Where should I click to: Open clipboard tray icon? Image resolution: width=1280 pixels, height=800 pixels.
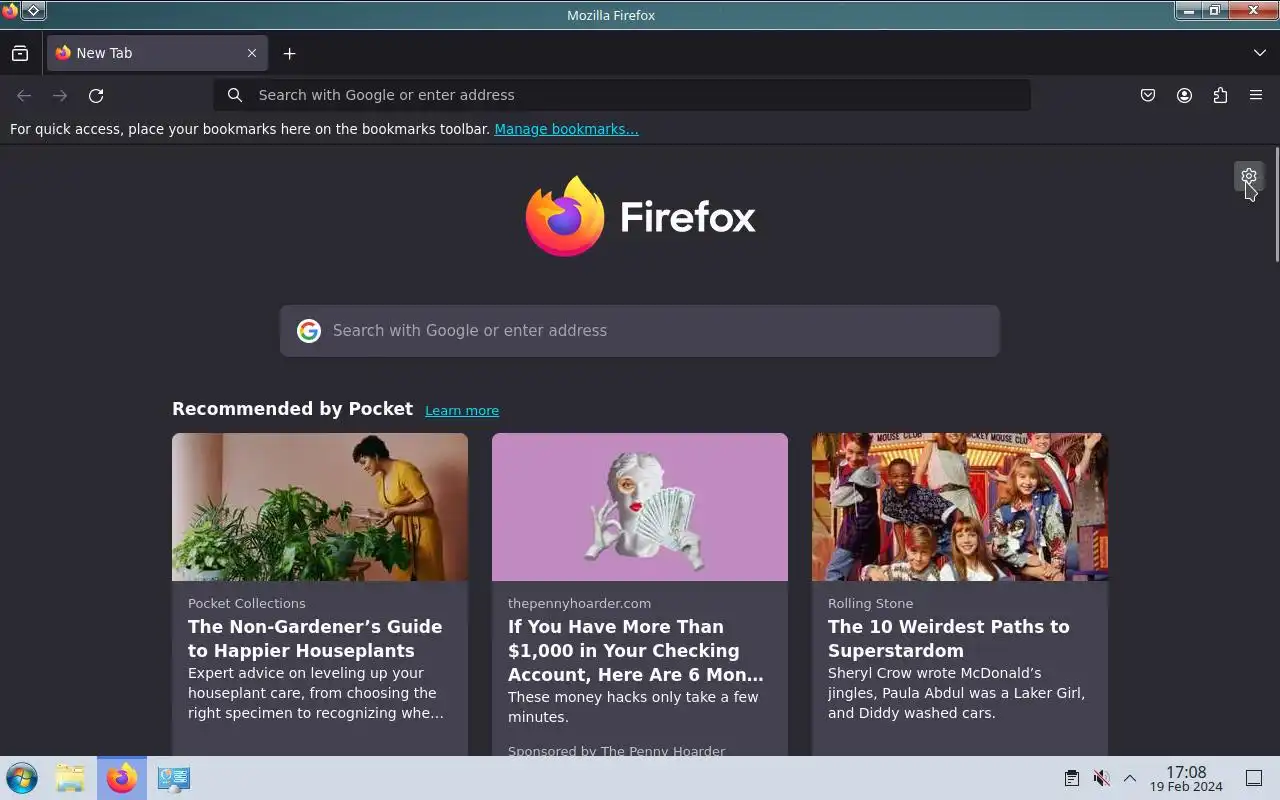pos(1071,778)
